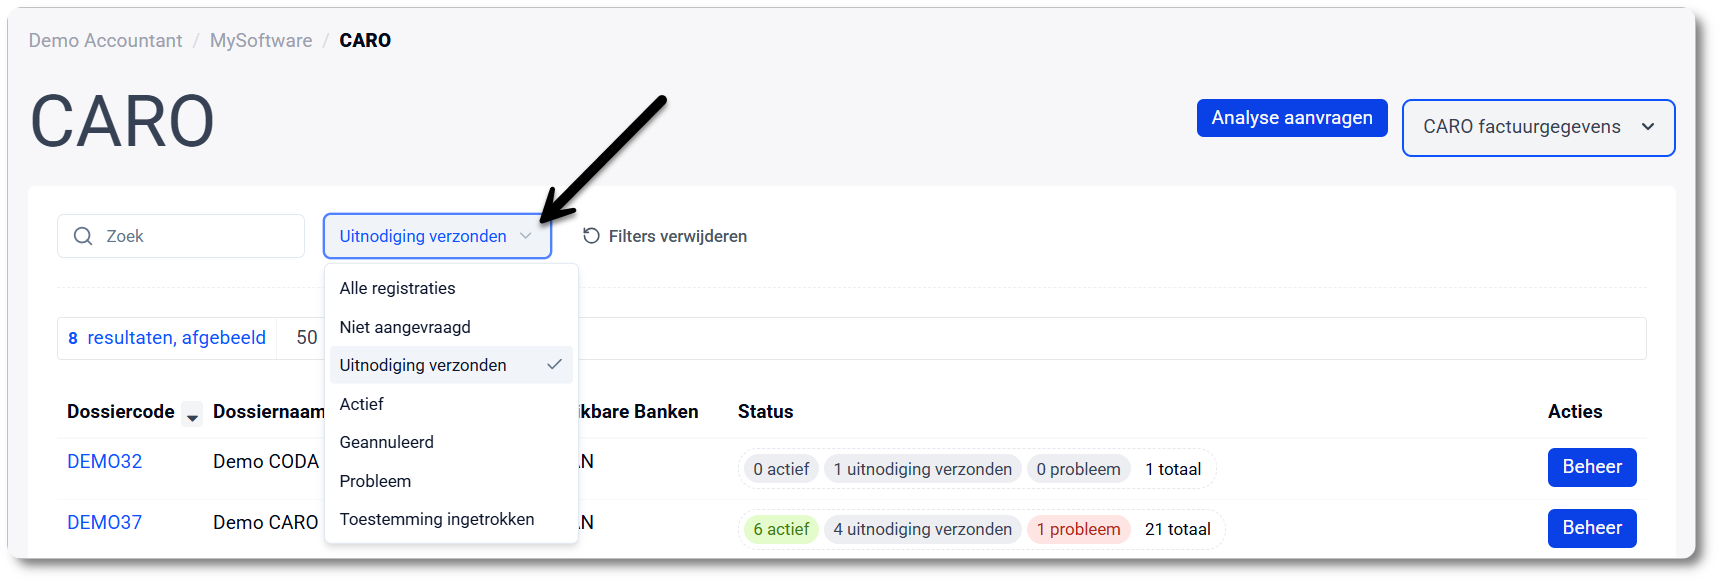Collapse the Uitnodiging verzonden filter dropdown

click(x=437, y=236)
